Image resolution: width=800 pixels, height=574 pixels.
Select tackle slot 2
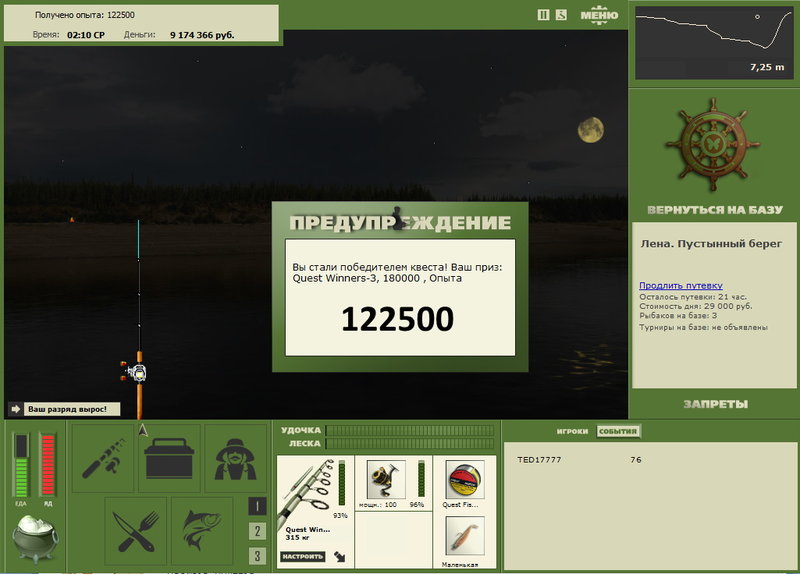point(257,531)
